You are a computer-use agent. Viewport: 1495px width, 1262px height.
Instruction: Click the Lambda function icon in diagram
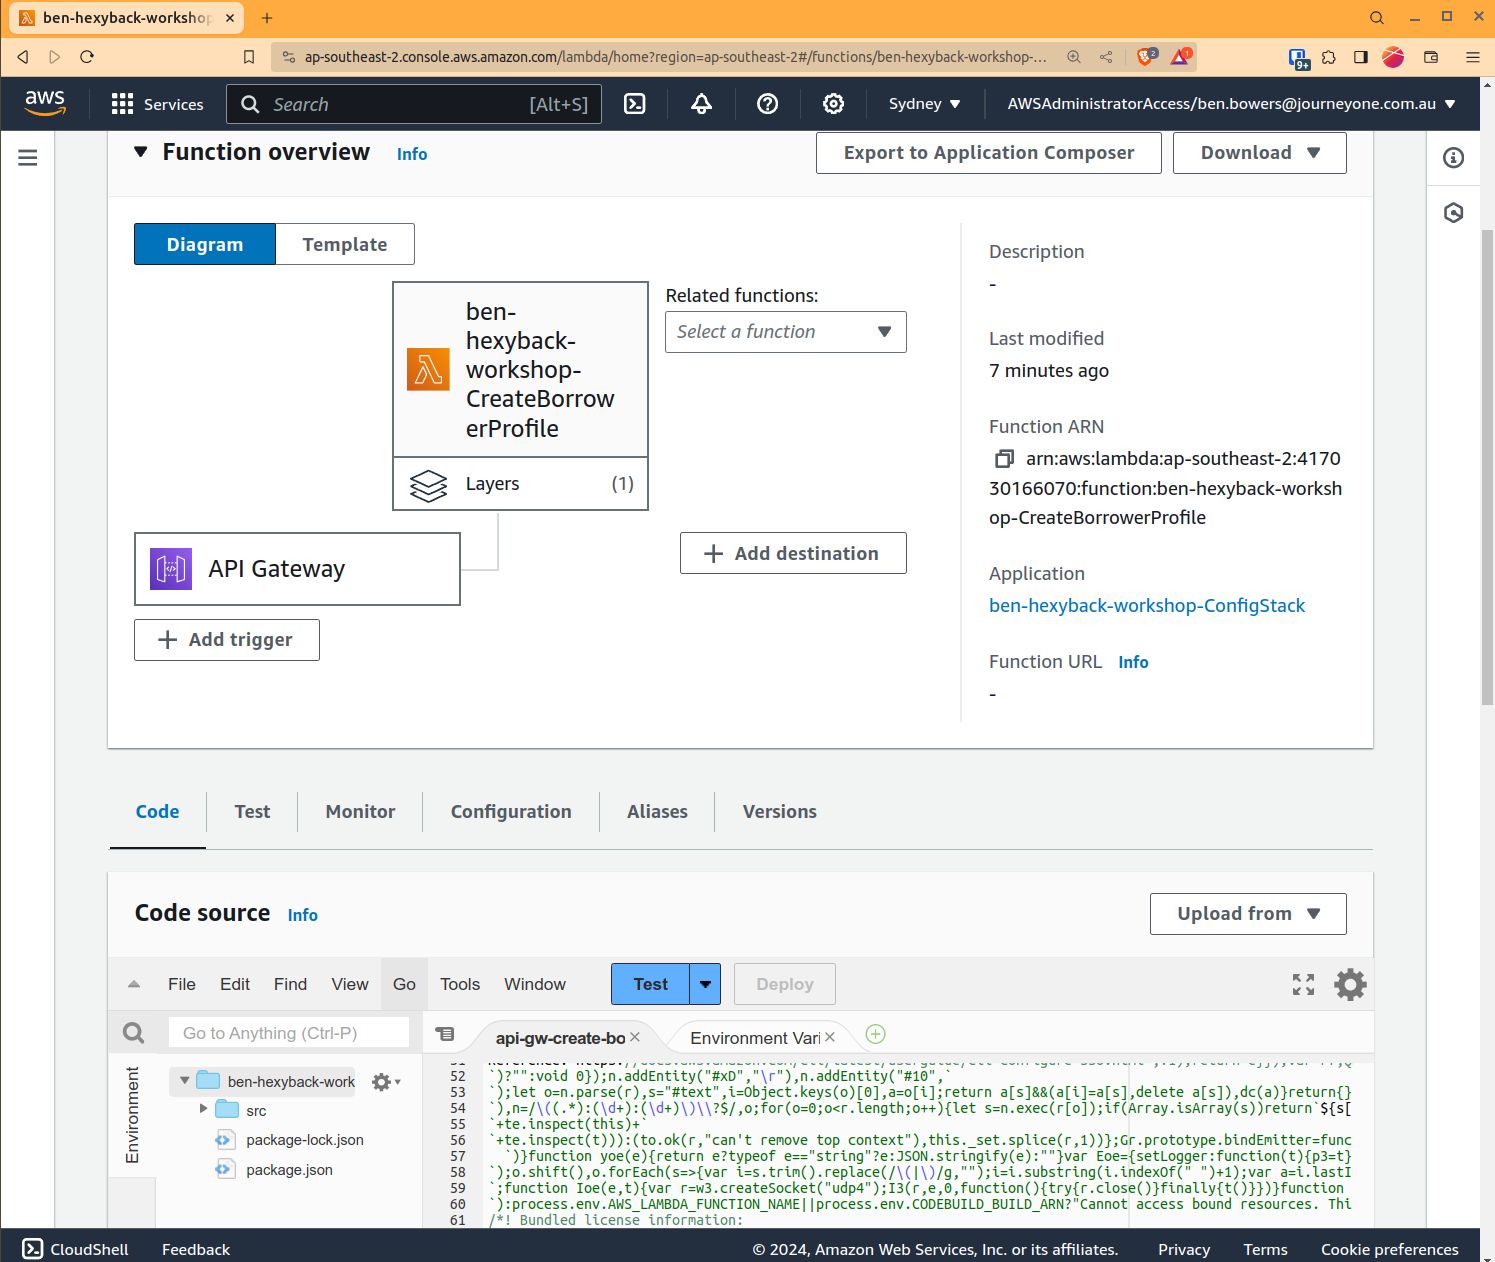428,370
